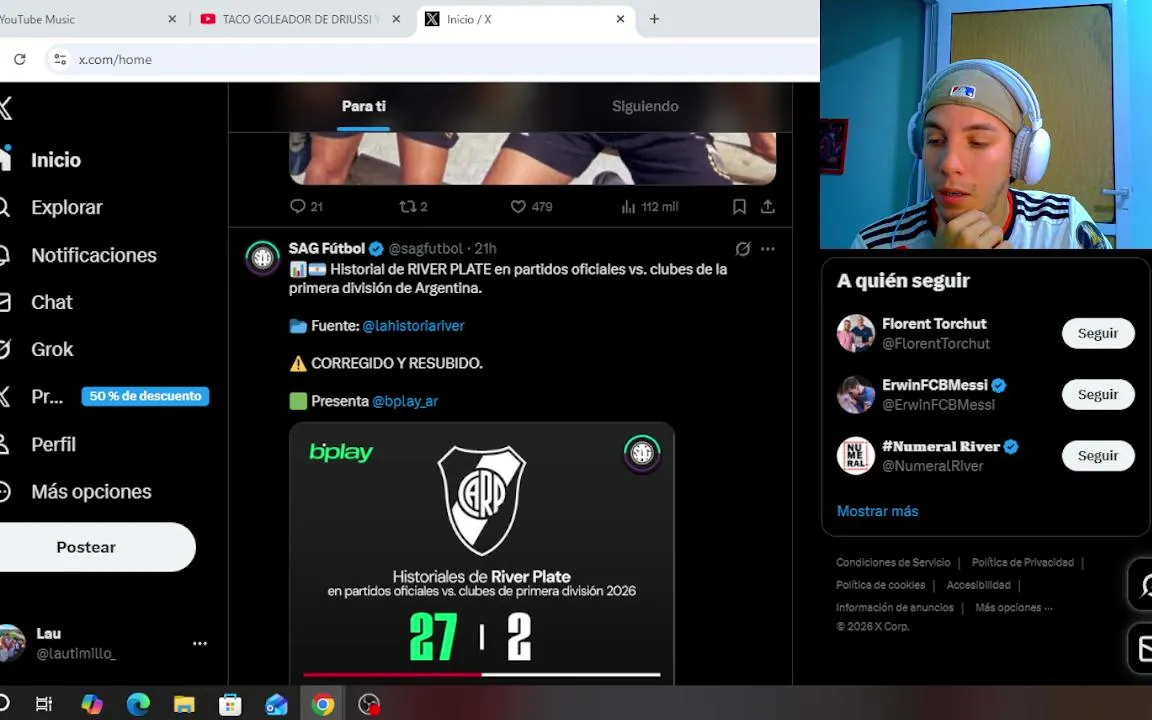Click the X logo icon in sidebar

(5, 109)
